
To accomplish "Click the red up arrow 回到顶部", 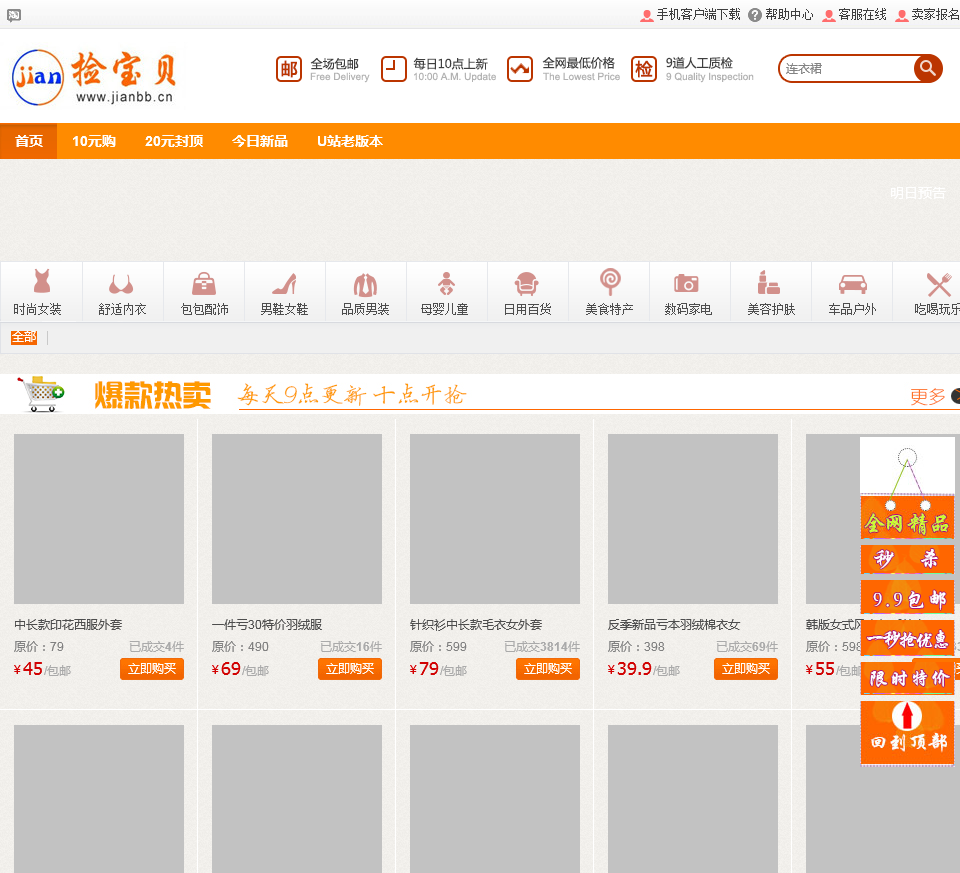I will tap(907, 716).
